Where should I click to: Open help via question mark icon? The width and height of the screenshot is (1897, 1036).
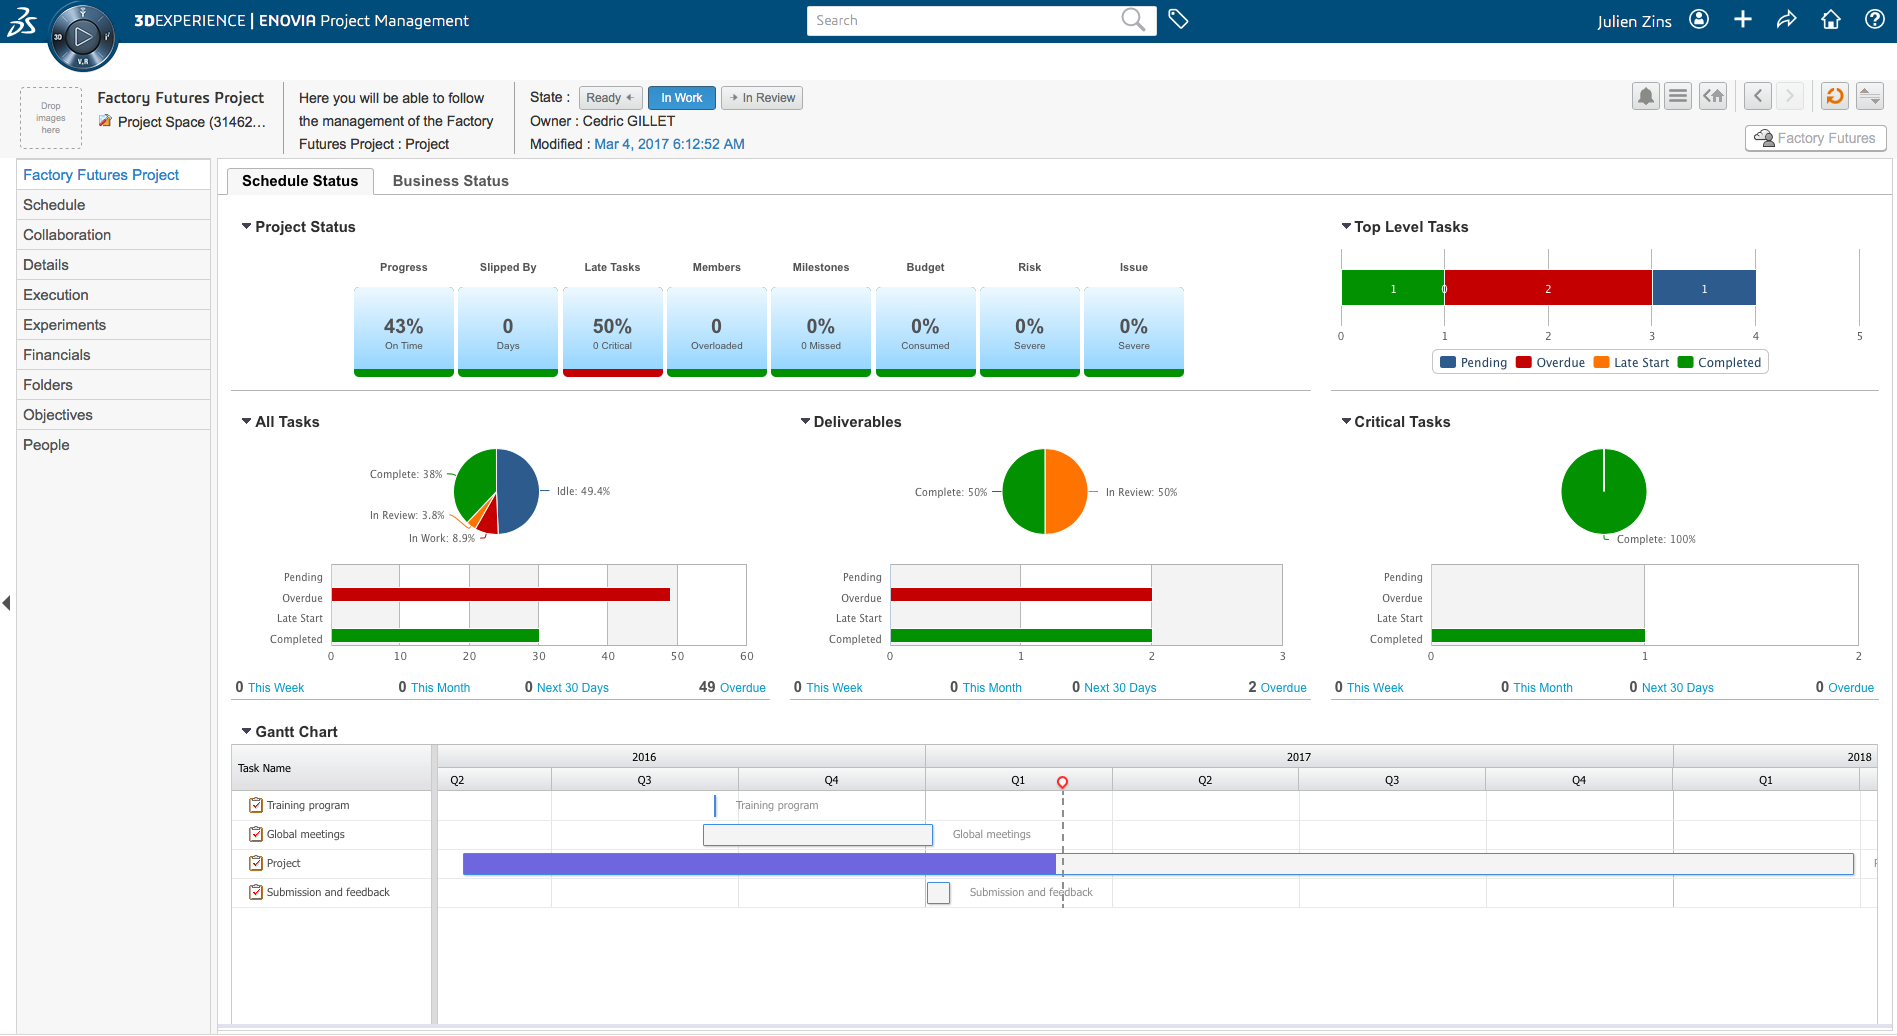[1874, 20]
